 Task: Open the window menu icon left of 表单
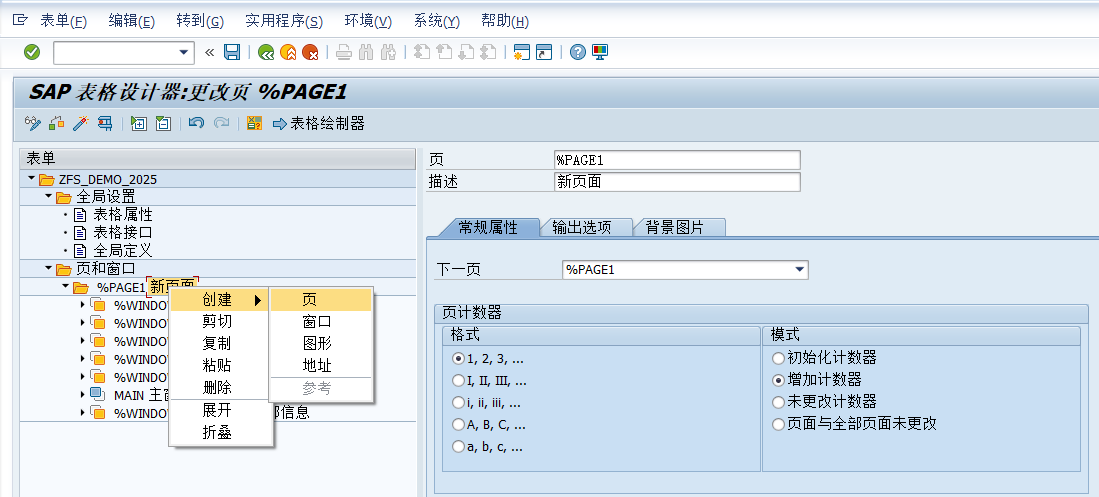20,21
